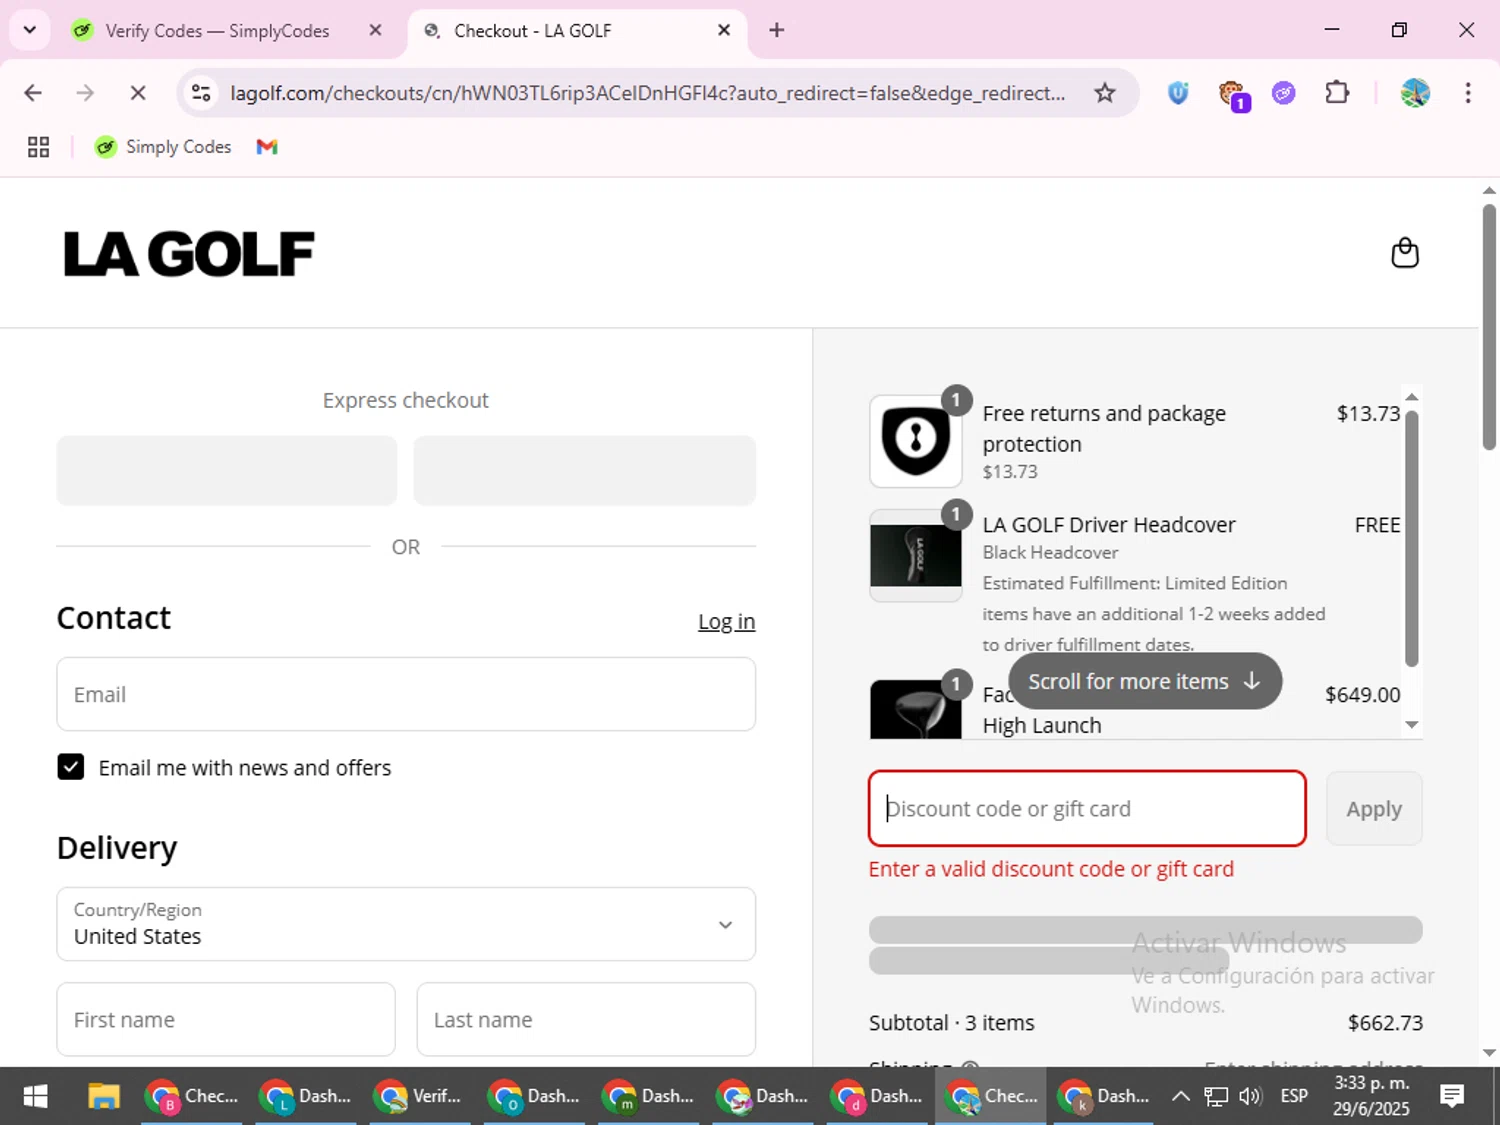Open the network tray icon

(1215, 1096)
